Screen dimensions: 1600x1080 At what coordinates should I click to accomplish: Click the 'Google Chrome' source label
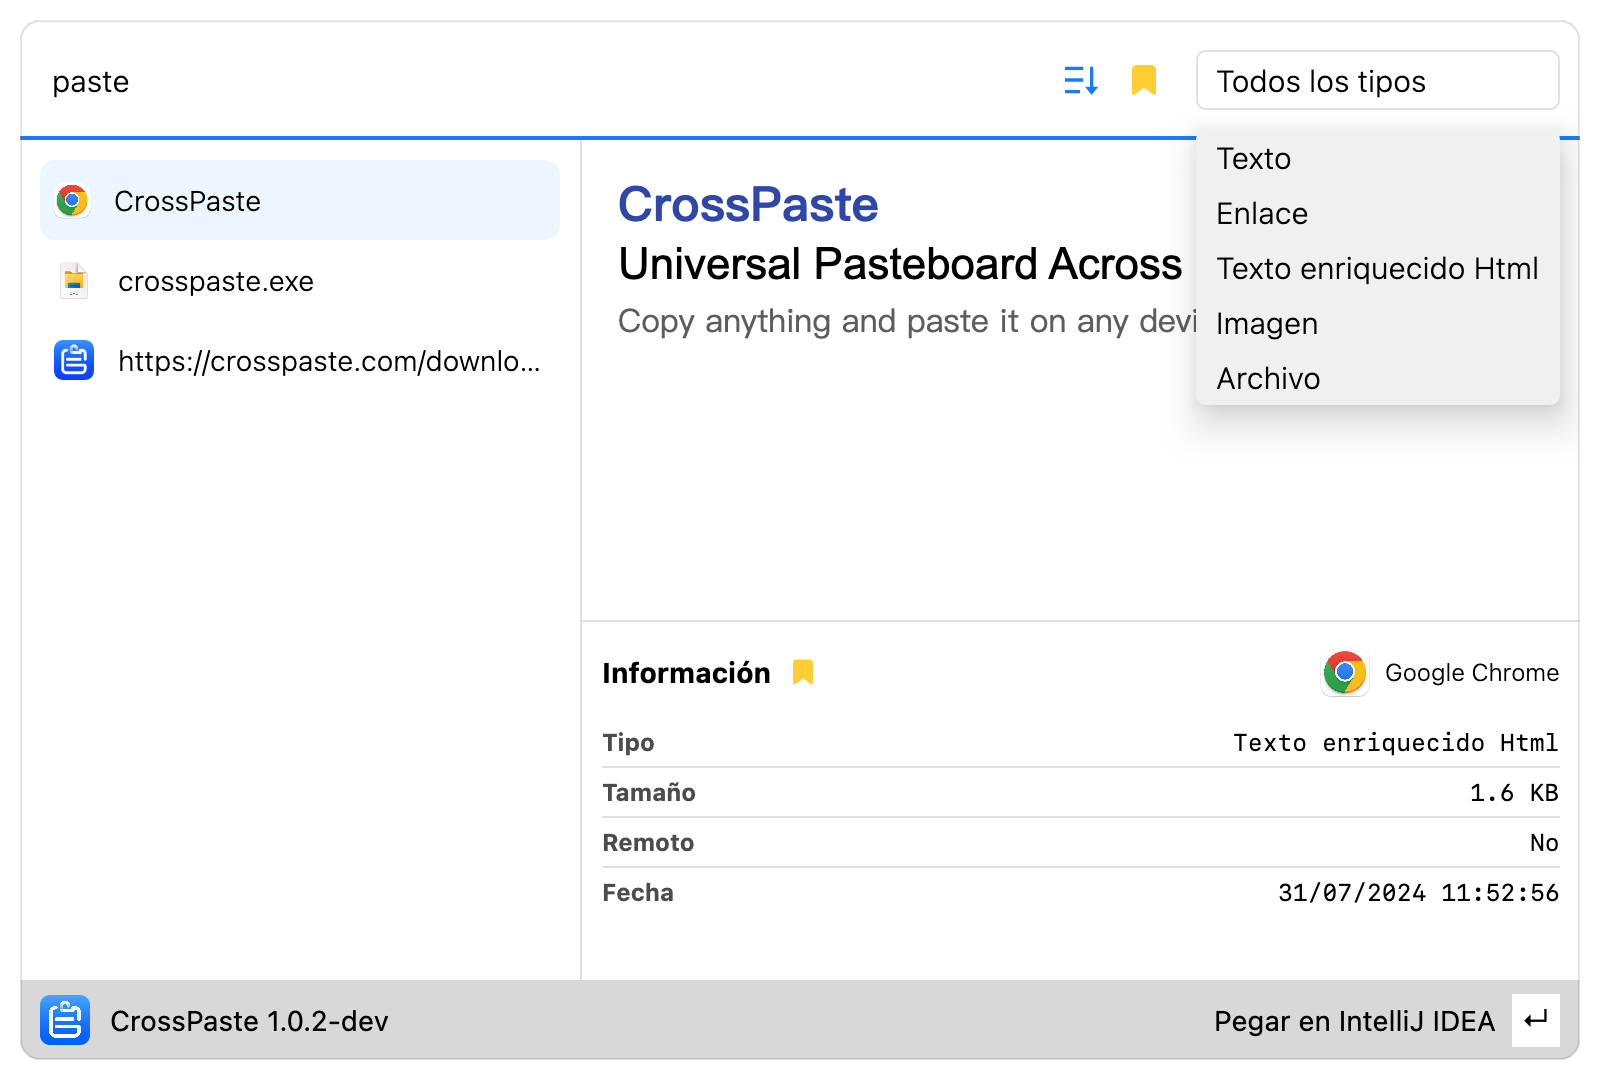pos(1472,673)
